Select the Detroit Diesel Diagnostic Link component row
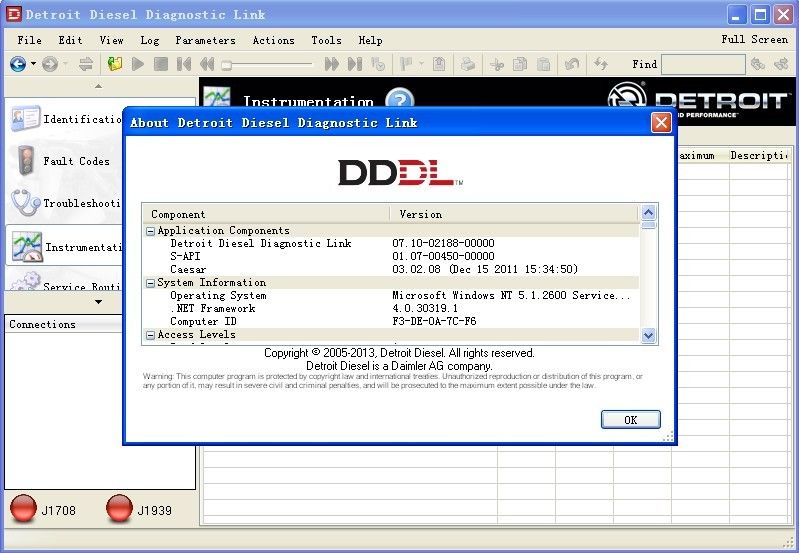The height and width of the screenshot is (553, 799). (x=391, y=244)
